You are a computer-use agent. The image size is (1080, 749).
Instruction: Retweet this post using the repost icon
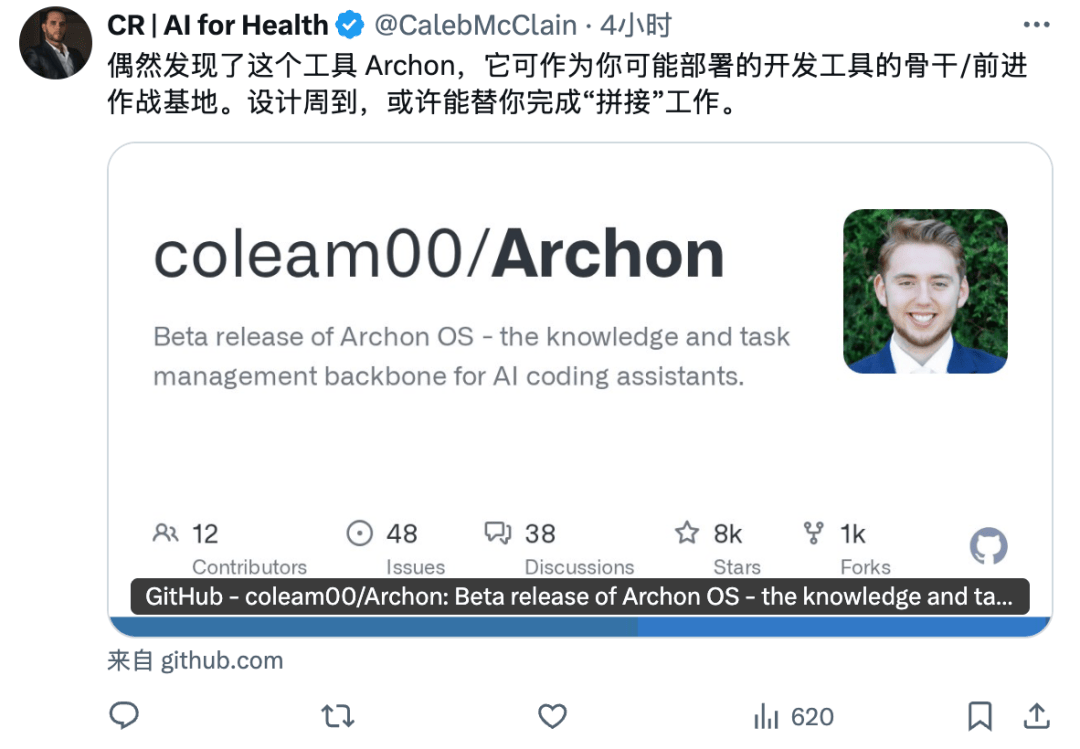click(x=338, y=717)
